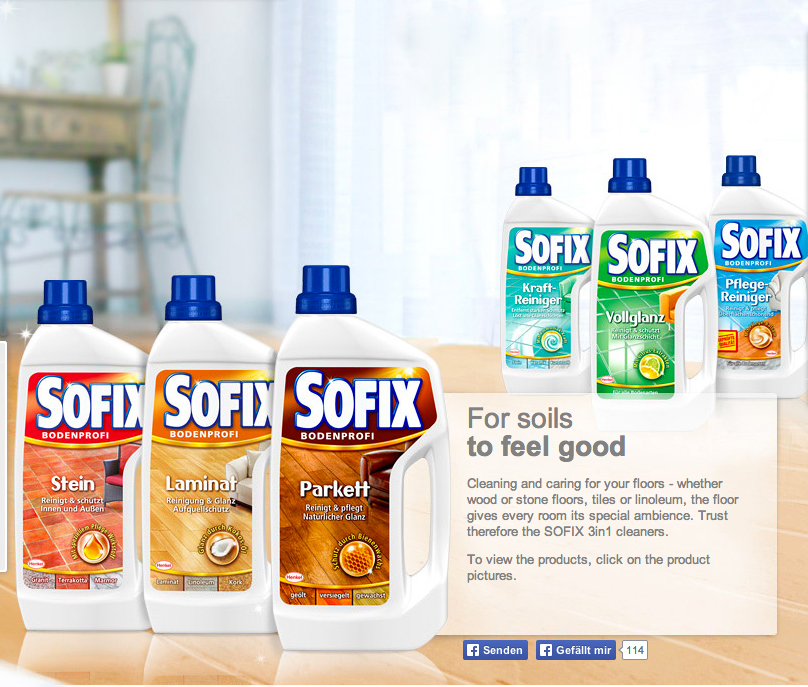Viewport: 808px width, 687px height.
Task: Select the Kraft-Reiniger bottle
Action: 547,280
